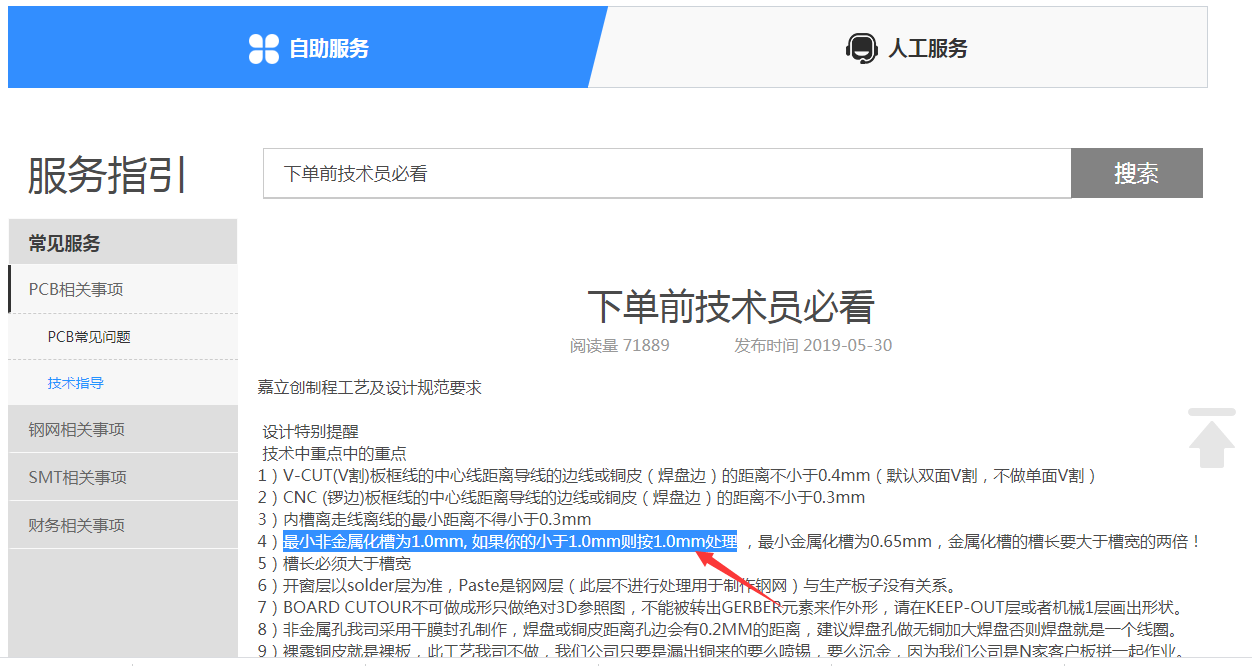Click the 服务指引 page heading
The image size is (1252, 666).
click(x=107, y=176)
